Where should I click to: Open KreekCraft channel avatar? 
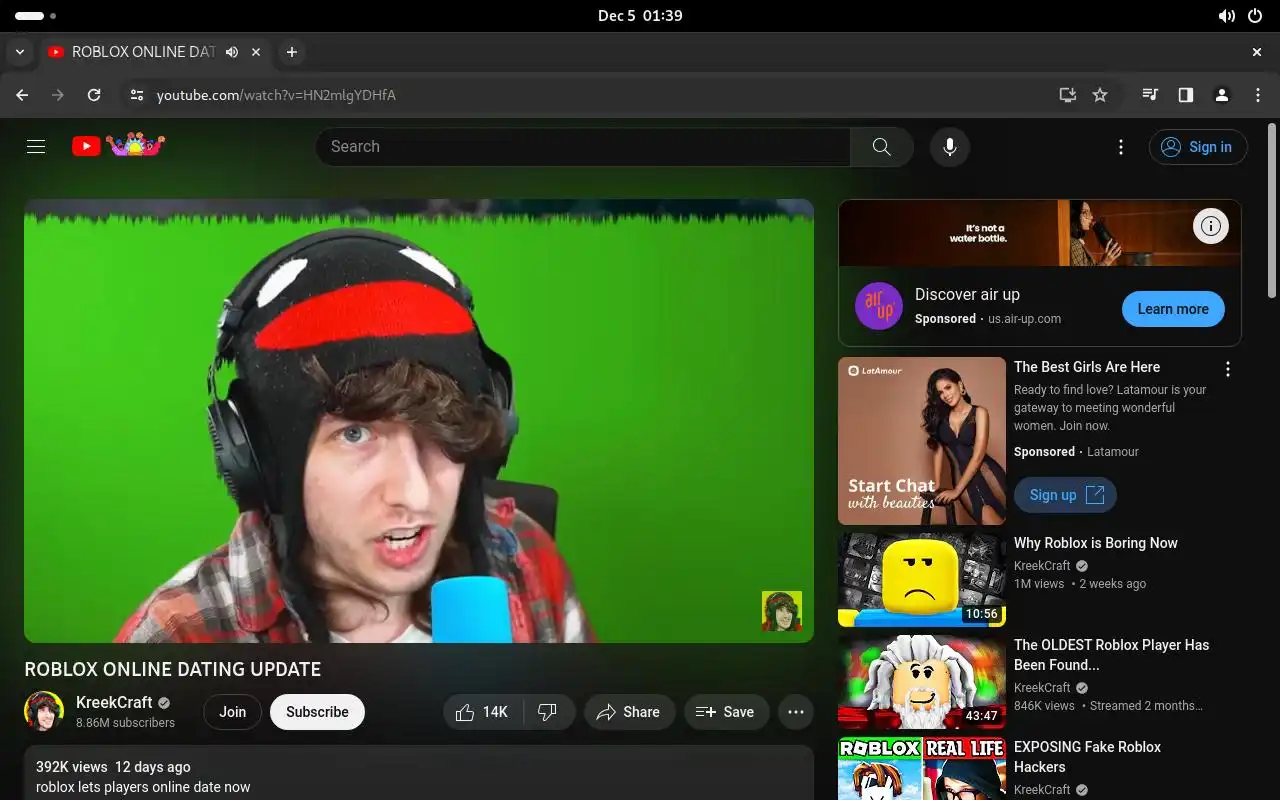[44, 711]
